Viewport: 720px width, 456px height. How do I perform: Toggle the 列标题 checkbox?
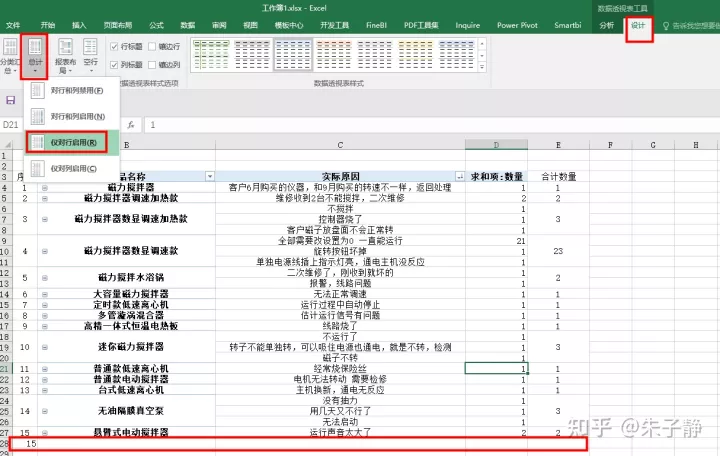click(x=114, y=65)
